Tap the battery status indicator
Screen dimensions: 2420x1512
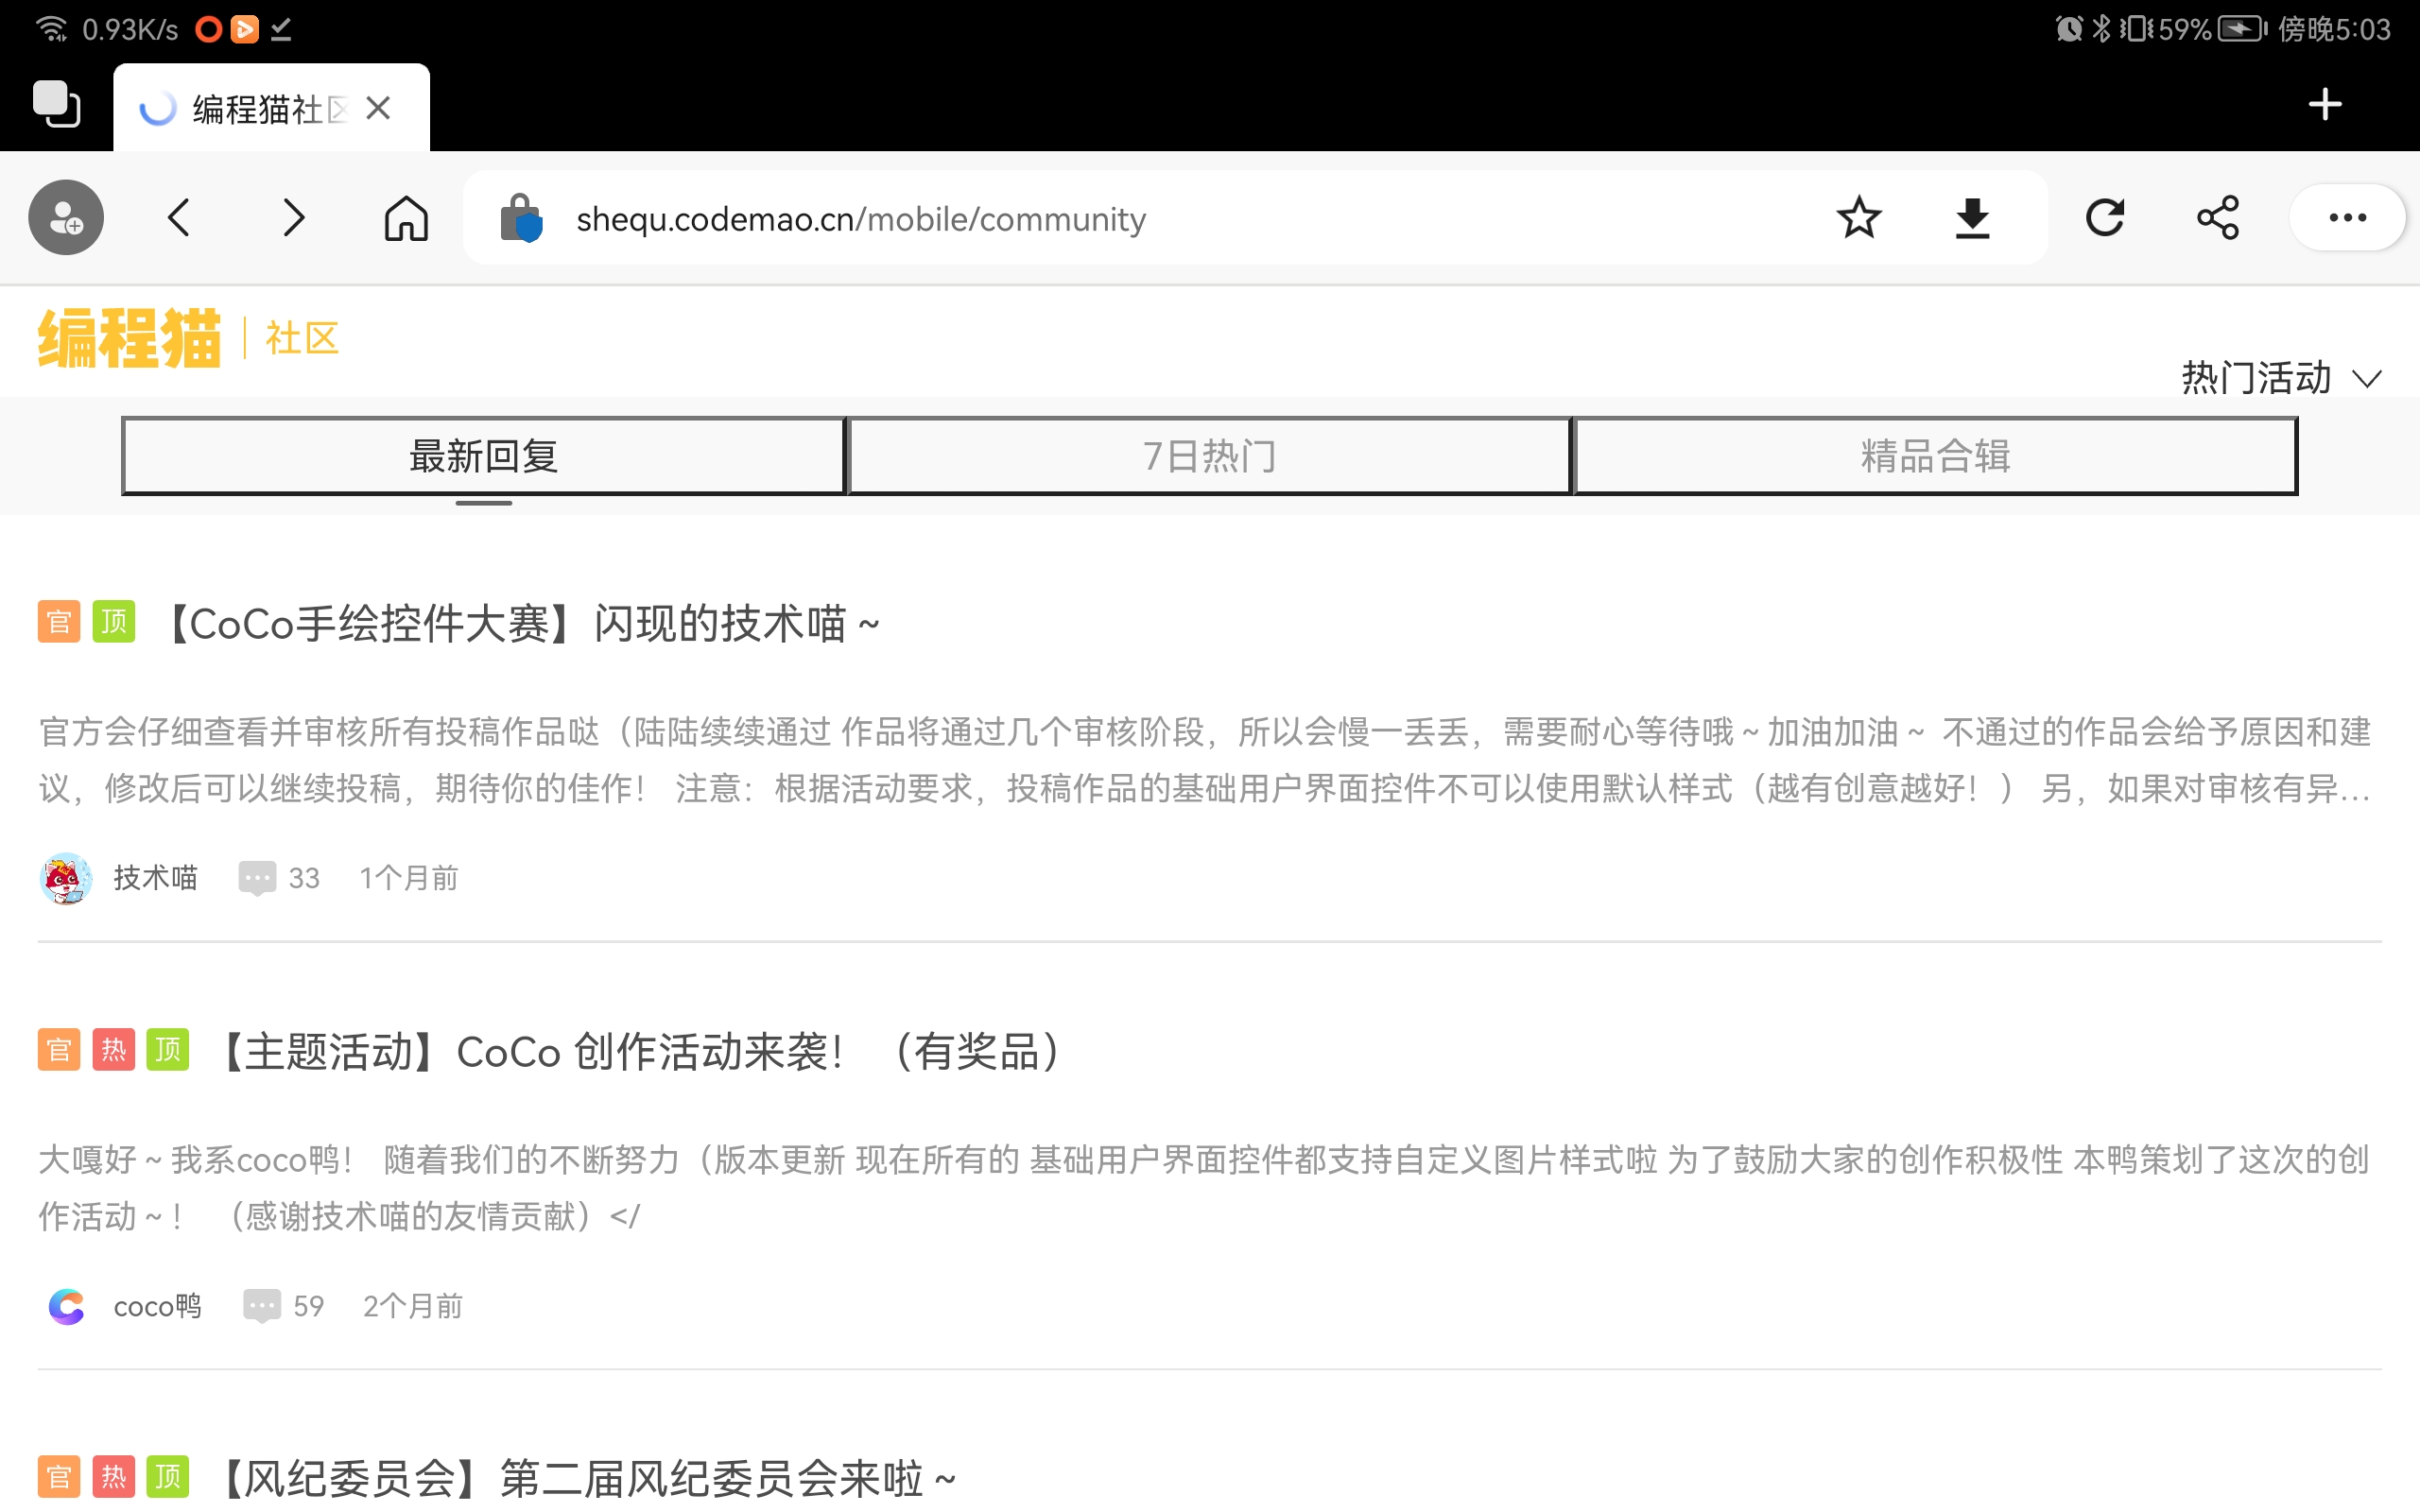point(2242,29)
